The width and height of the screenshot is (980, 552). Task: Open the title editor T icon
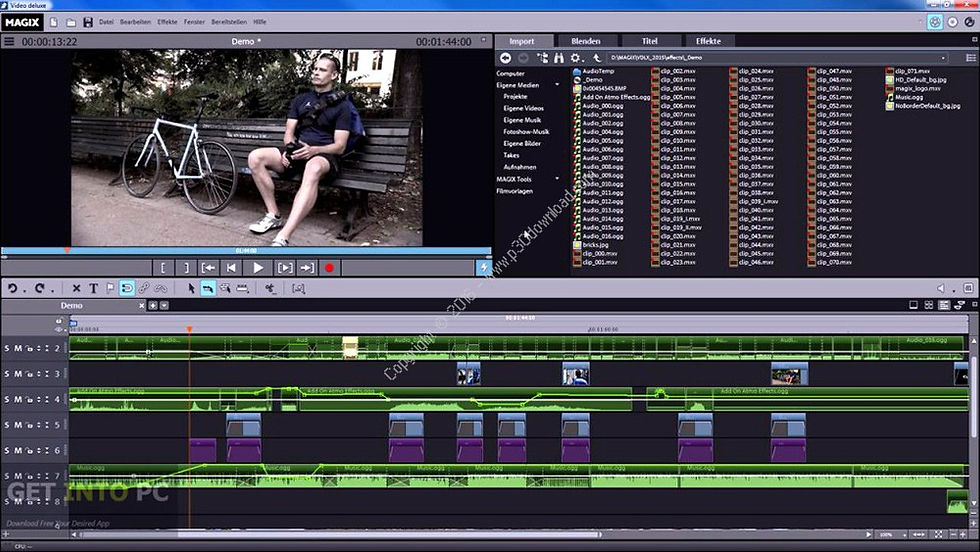(x=93, y=288)
